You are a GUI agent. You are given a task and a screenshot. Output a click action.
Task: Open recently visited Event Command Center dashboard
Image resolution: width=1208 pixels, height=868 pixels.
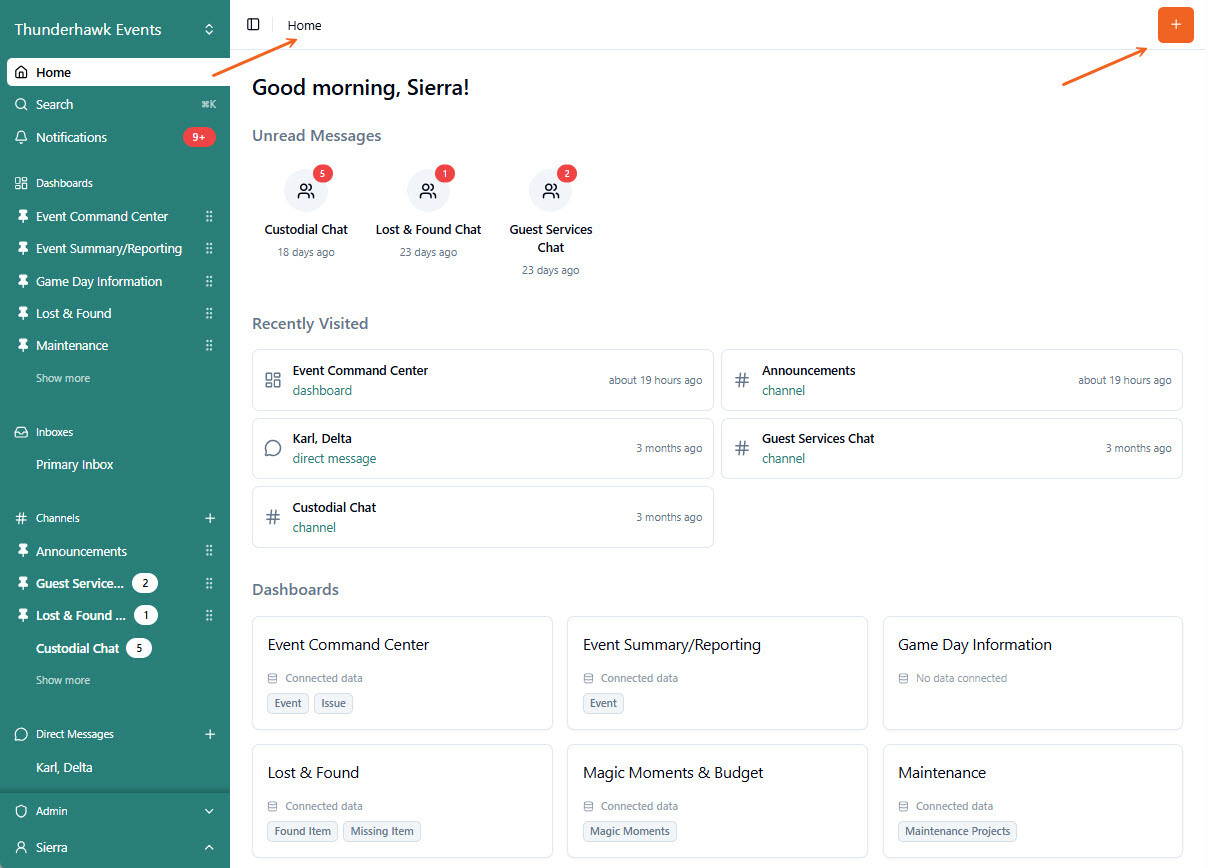click(483, 380)
